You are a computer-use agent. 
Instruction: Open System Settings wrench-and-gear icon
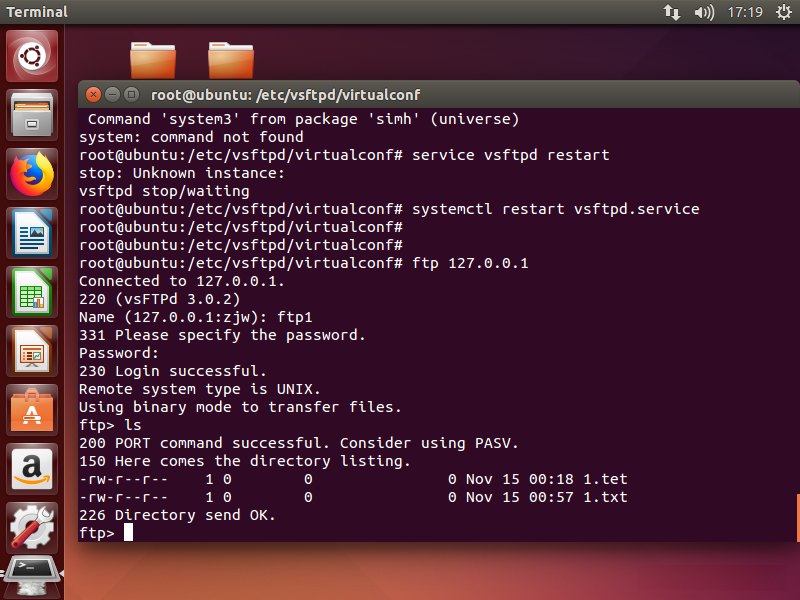[x=32, y=528]
